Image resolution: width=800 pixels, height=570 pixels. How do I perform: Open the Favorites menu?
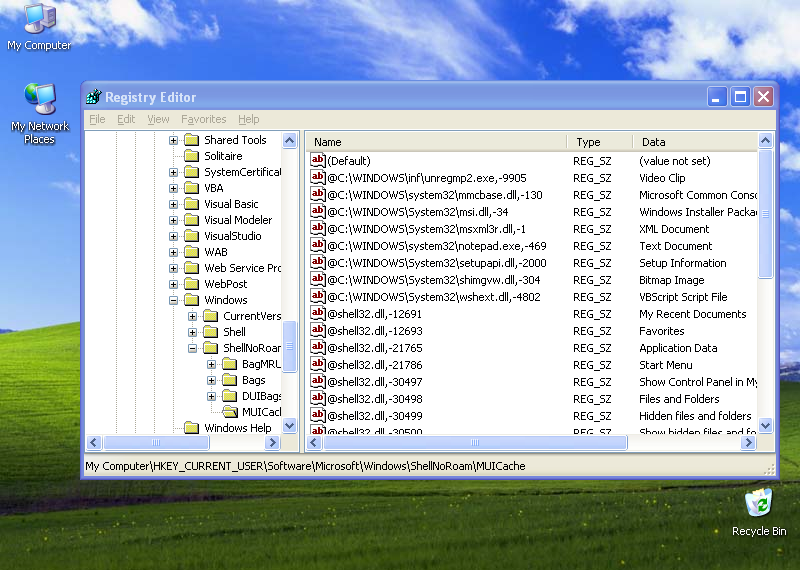coord(204,119)
